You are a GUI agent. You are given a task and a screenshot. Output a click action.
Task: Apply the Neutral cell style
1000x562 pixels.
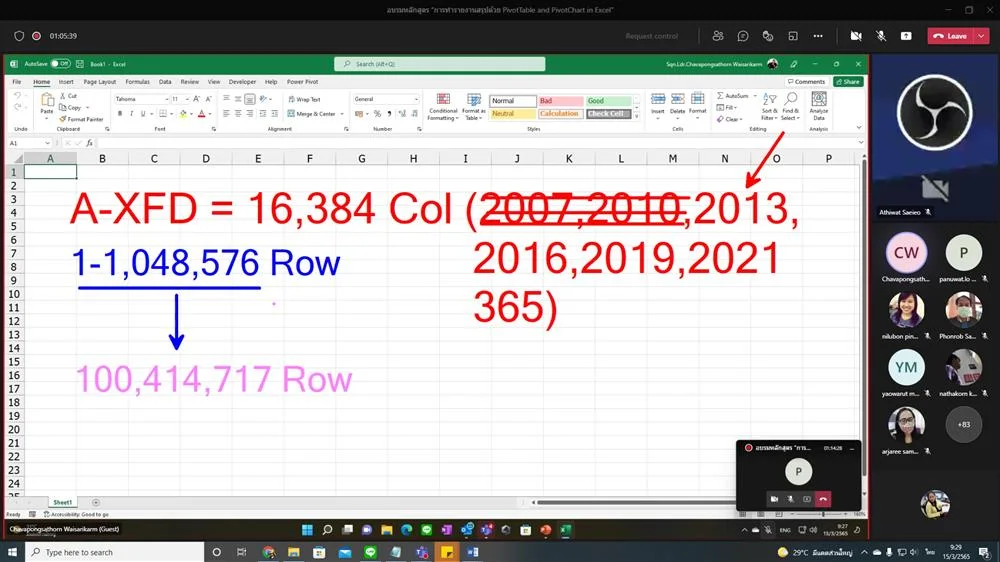513,114
